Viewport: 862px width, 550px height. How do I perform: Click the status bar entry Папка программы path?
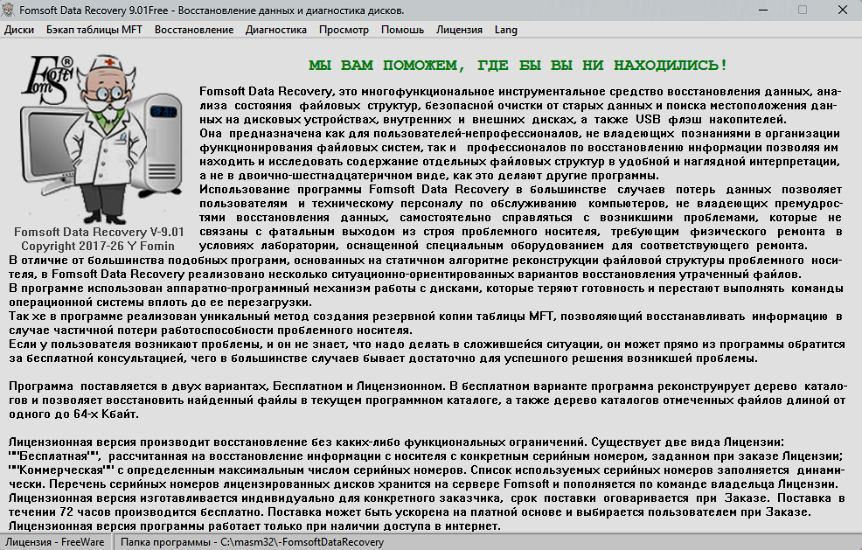pyautogui.click(x=252, y=542)
